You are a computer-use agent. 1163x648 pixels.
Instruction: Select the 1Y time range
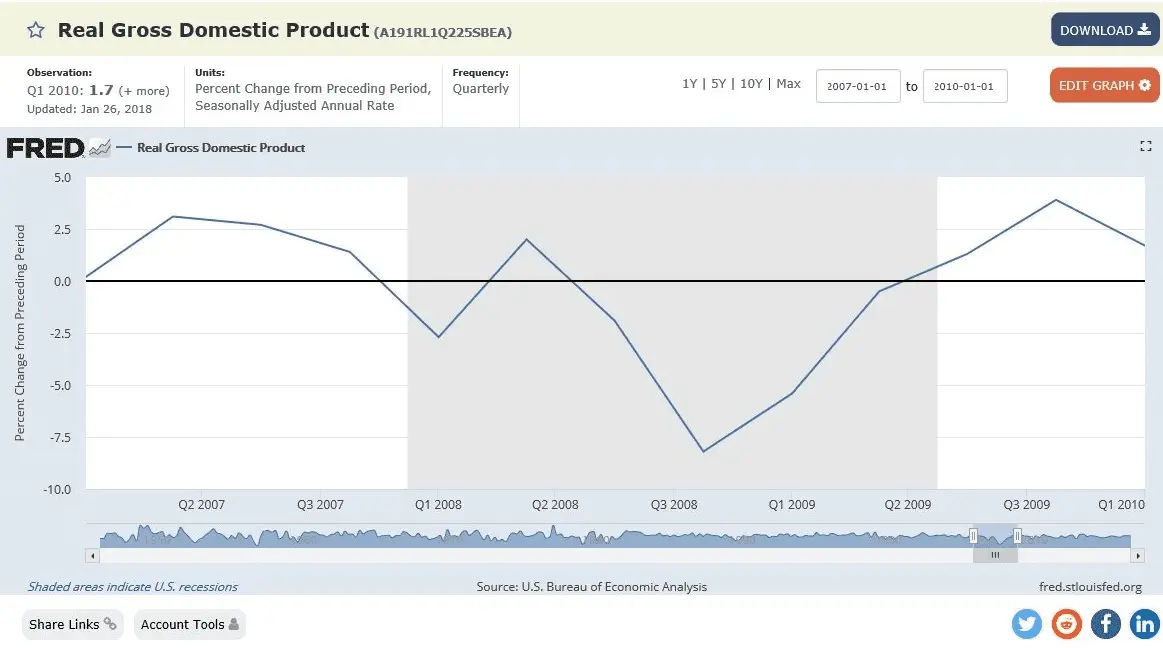[690, 84]
